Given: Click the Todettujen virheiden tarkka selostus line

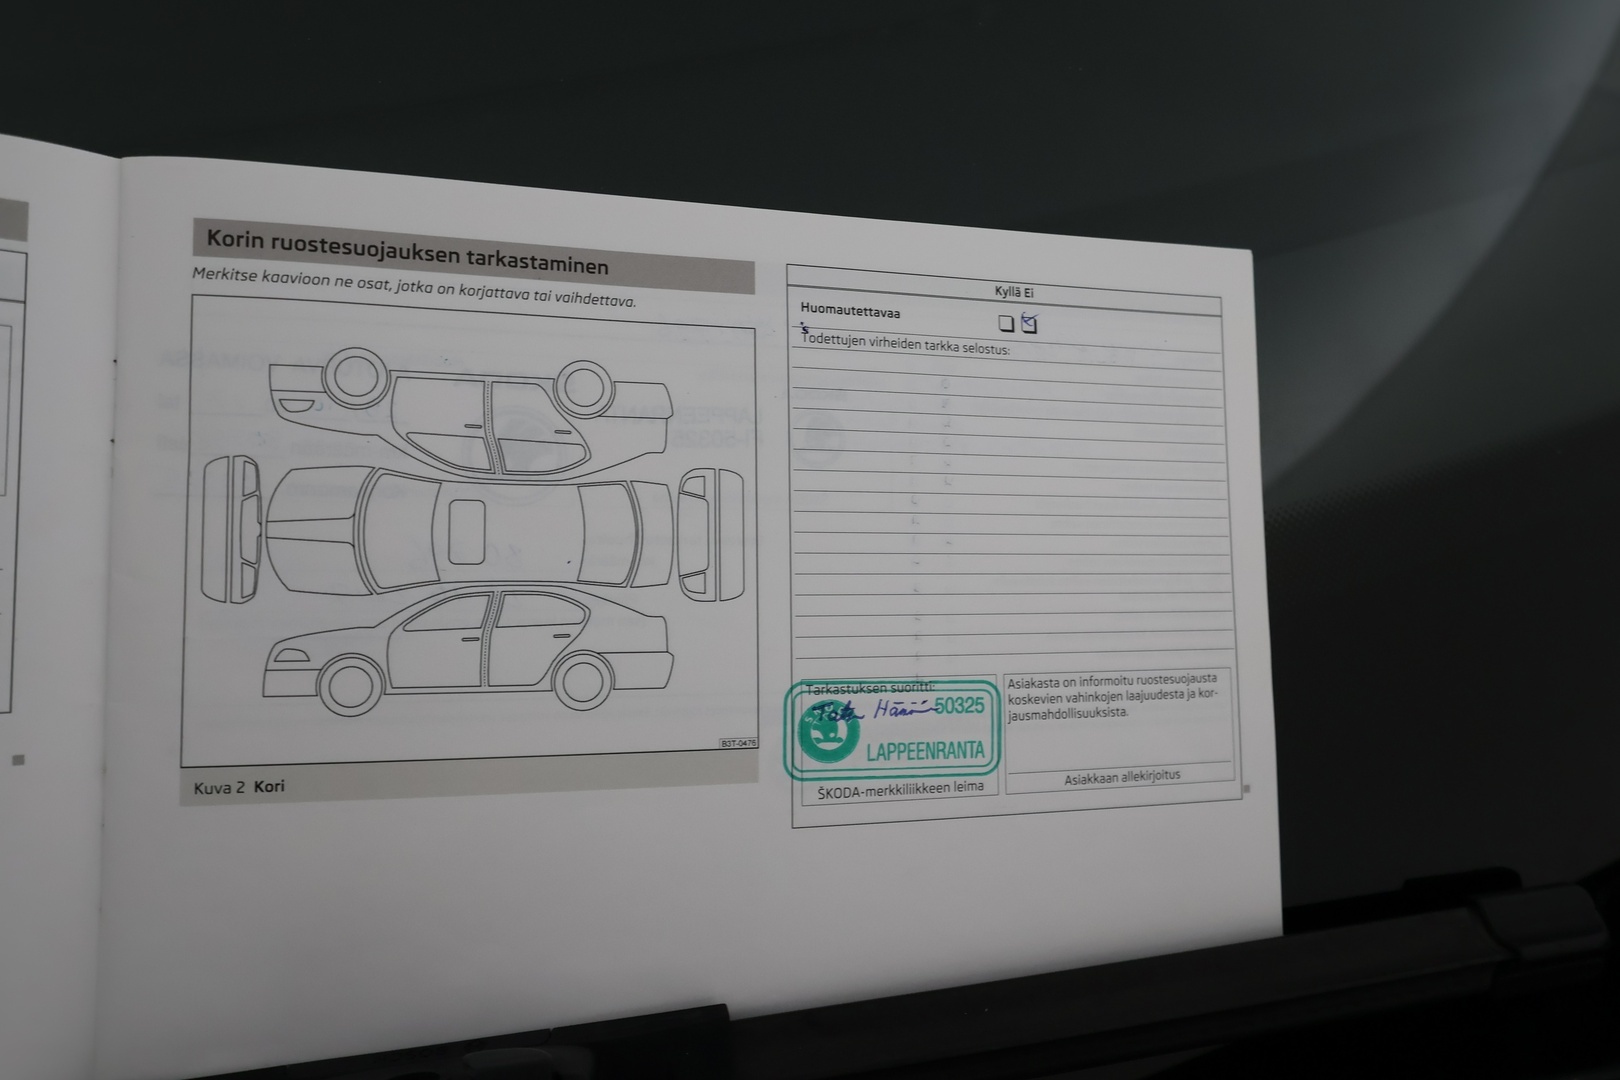Looking at the screenshot, I should coord(905,343).
